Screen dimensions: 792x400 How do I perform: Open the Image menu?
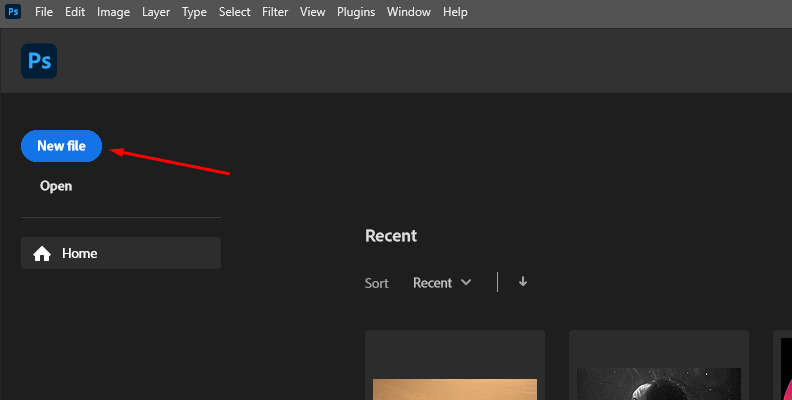click(113, 12)
